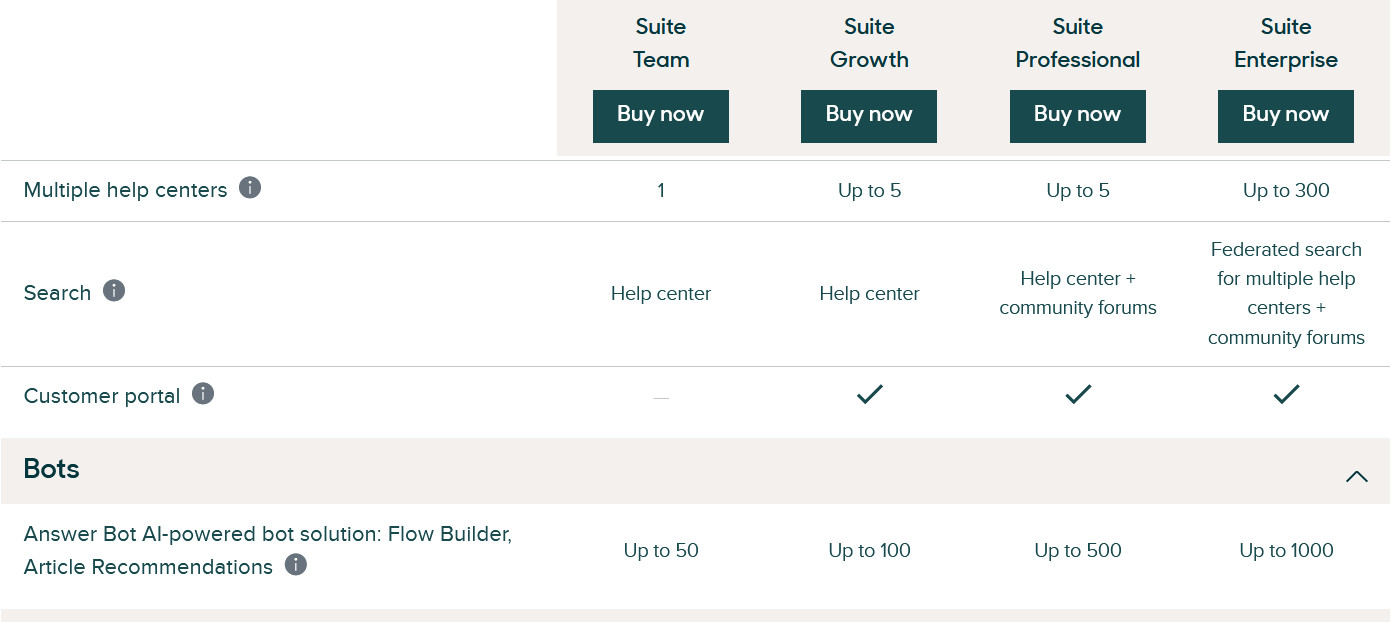The image size is (1391, 622).
Task: Select the Suite Growch Customer portal checkmark
Action: pyautogui.click(x=869, y=395)
